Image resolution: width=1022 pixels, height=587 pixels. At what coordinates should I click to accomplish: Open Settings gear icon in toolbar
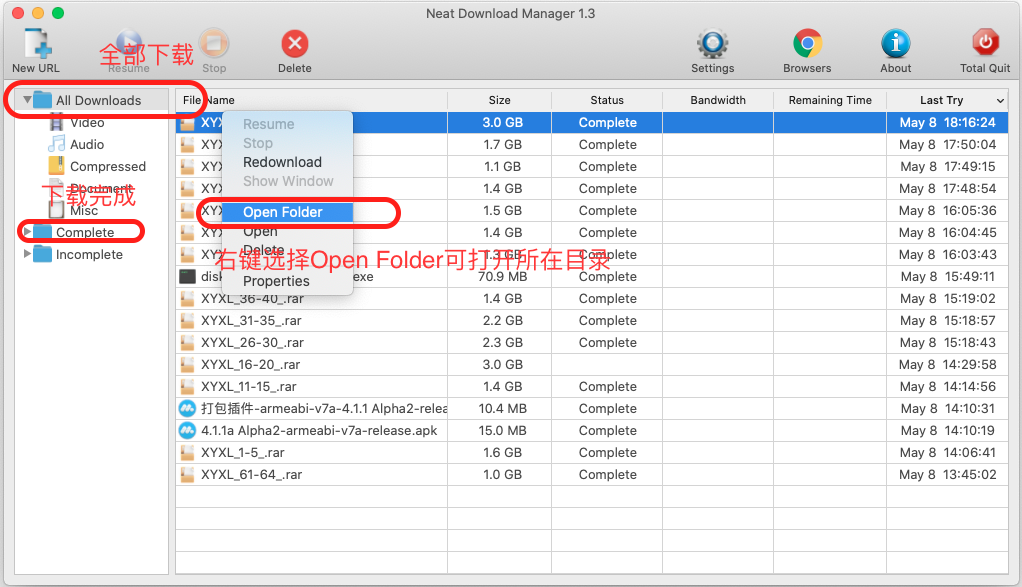point(712,45)
